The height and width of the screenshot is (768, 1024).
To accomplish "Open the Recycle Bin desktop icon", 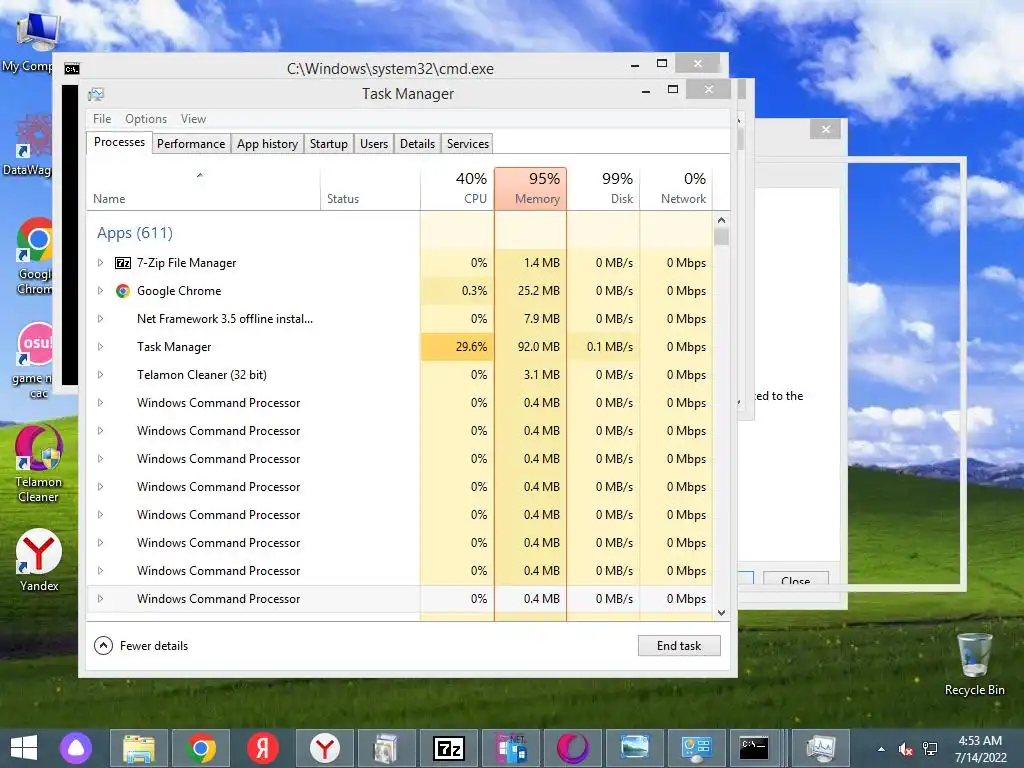I will 974,664.
